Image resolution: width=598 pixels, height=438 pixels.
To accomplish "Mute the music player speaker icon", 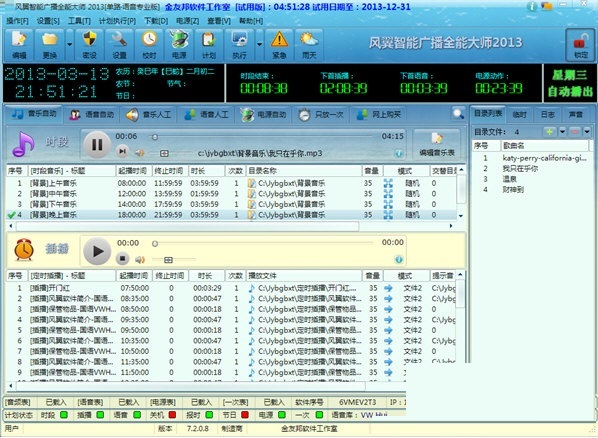I will click(140, 153).
